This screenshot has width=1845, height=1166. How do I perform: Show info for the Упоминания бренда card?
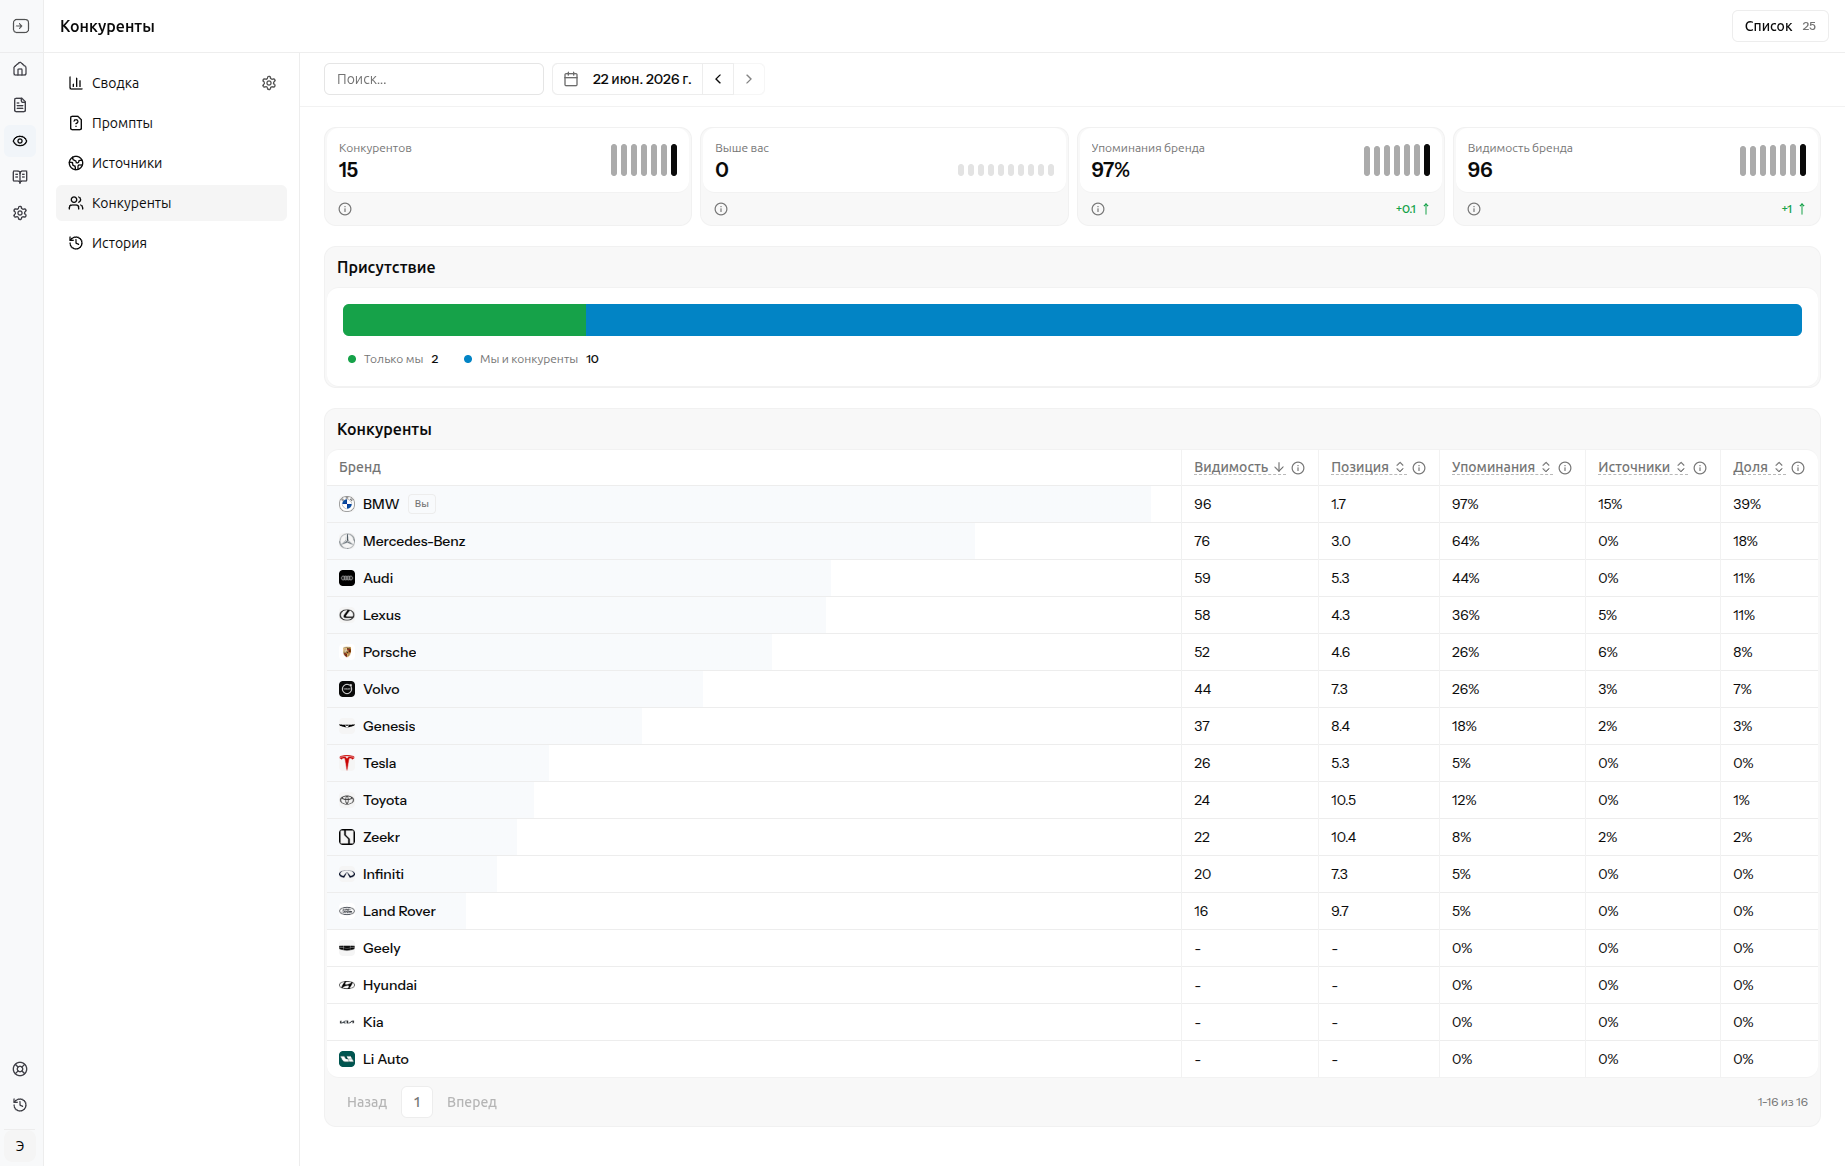(1098, 209)
